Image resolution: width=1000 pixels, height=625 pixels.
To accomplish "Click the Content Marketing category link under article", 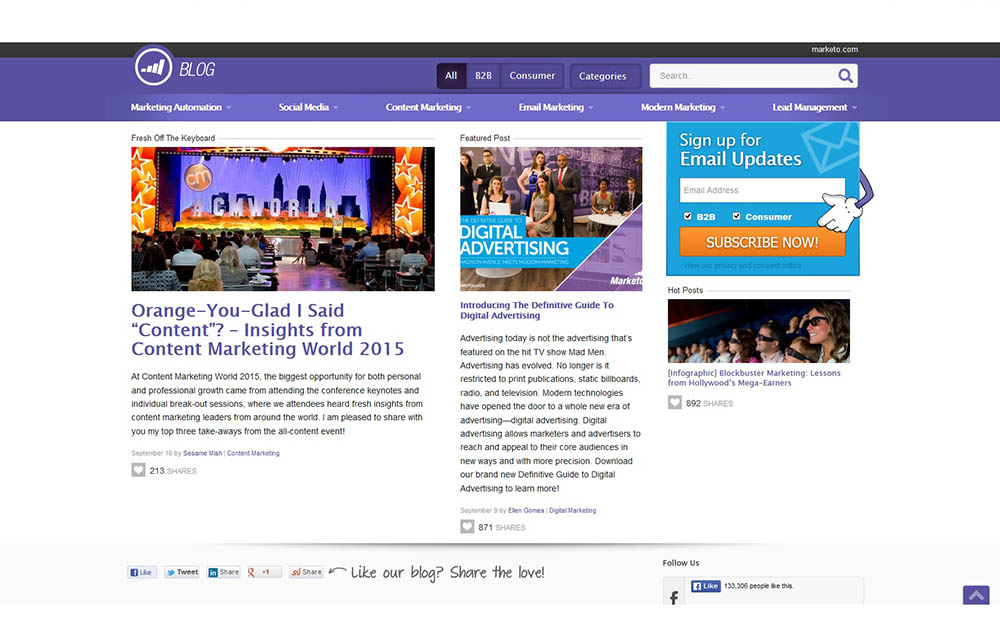I will (x=253, y=453).
